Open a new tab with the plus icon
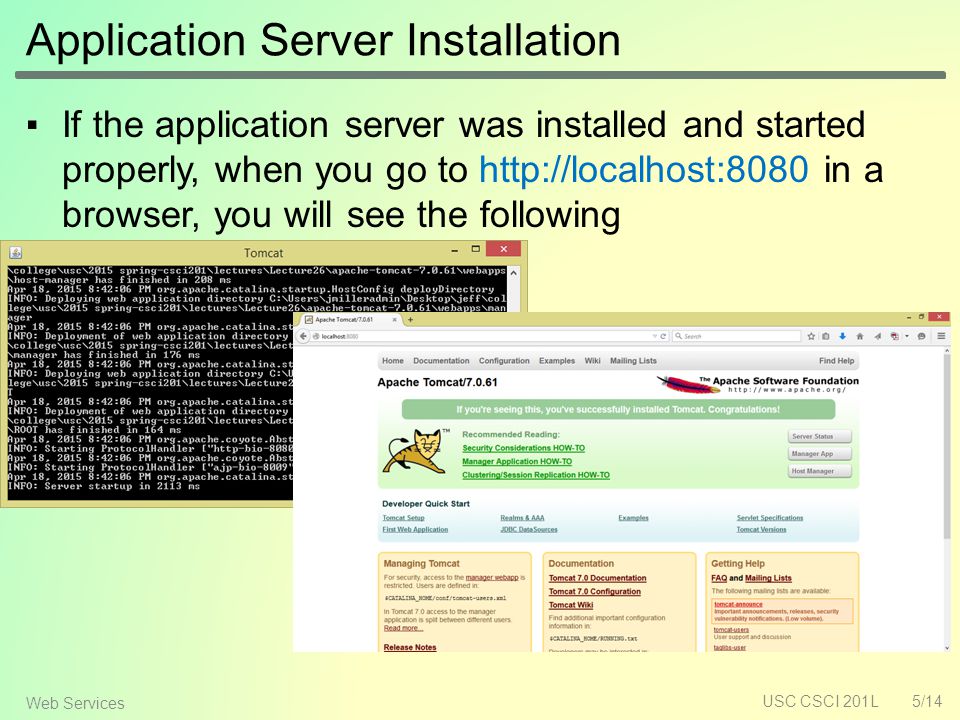Screen dimensions: 960x720 [x=410, y=320]
